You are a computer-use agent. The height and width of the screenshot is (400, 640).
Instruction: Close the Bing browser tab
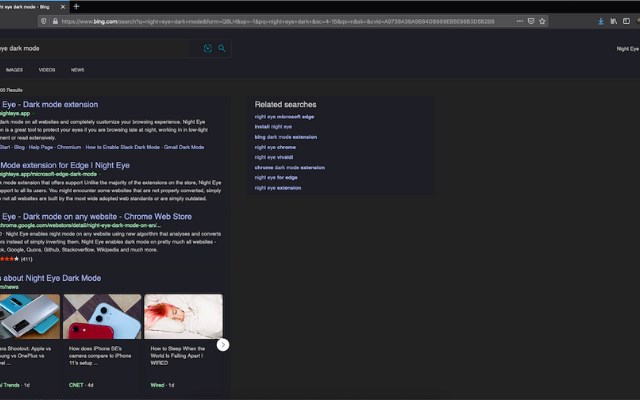coord(62,7)
